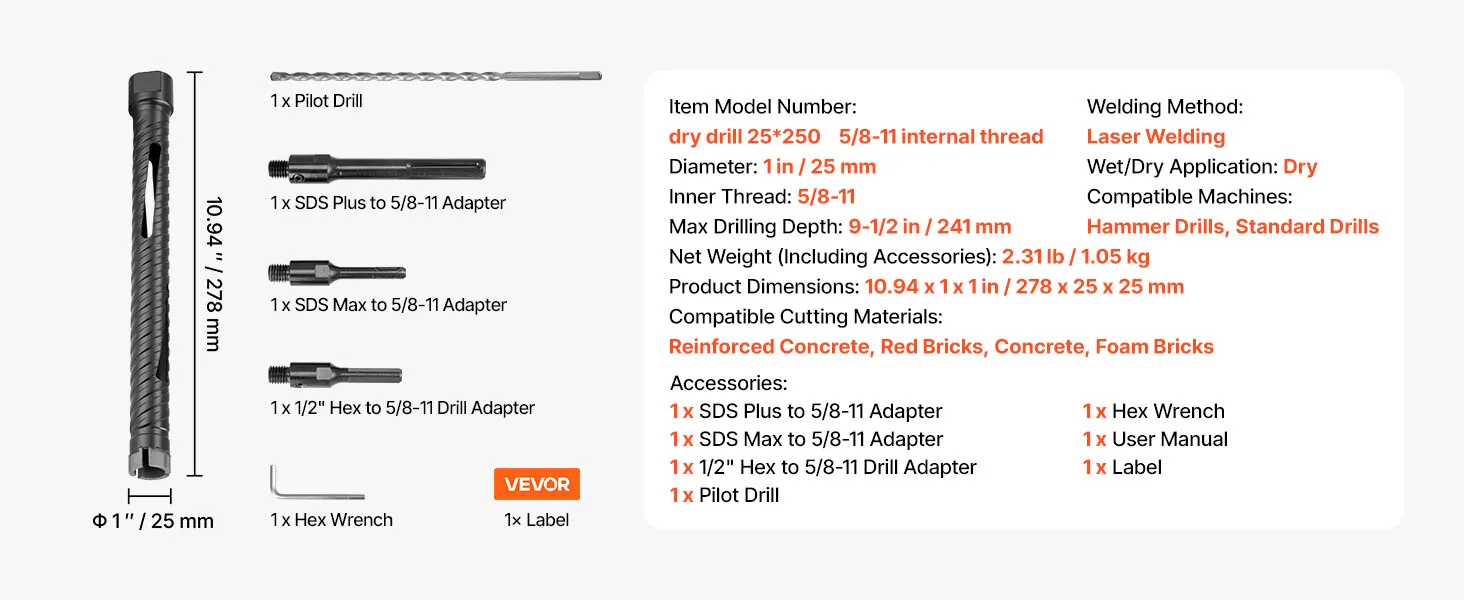Select the 'Inner Thread: 5/8-11' line
This screenshot has width=1464, height=600.
(x=762, y=197)
